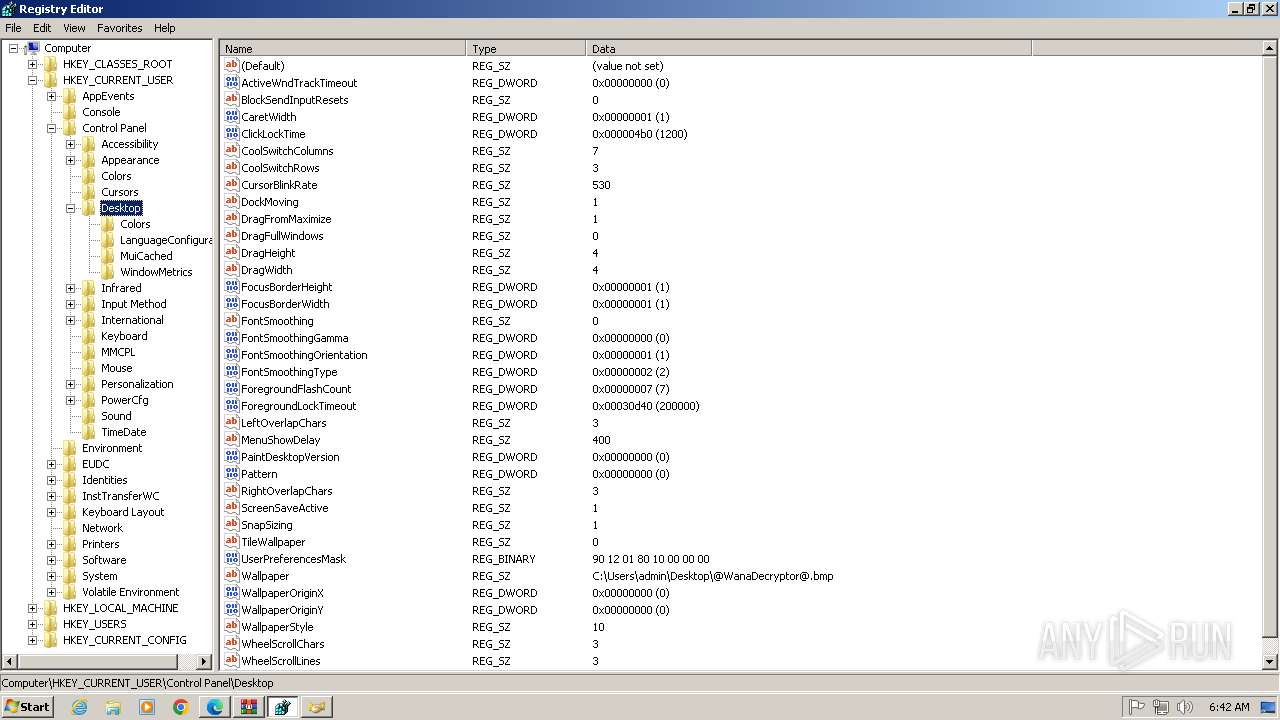Click the @WanaDecryptor@.bmp wallpaper path

coord(712,576)
